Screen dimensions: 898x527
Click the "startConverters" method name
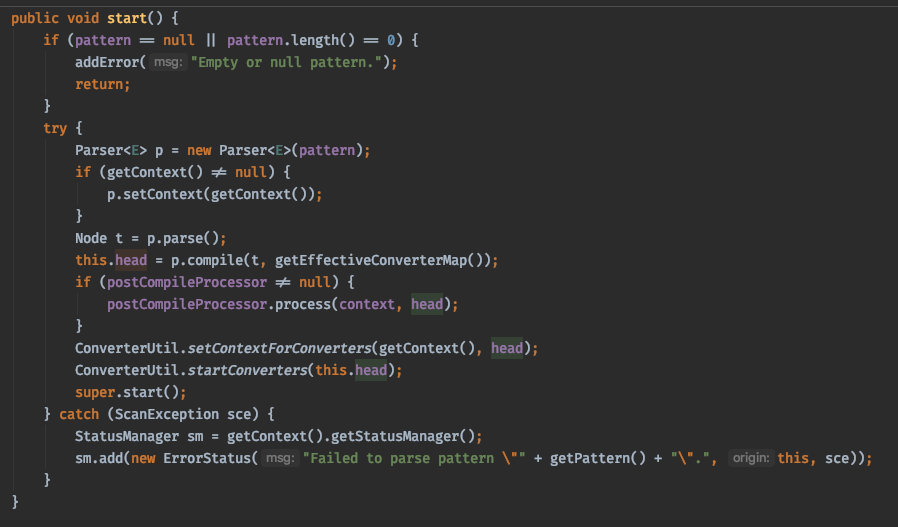[x=247, y=371]
